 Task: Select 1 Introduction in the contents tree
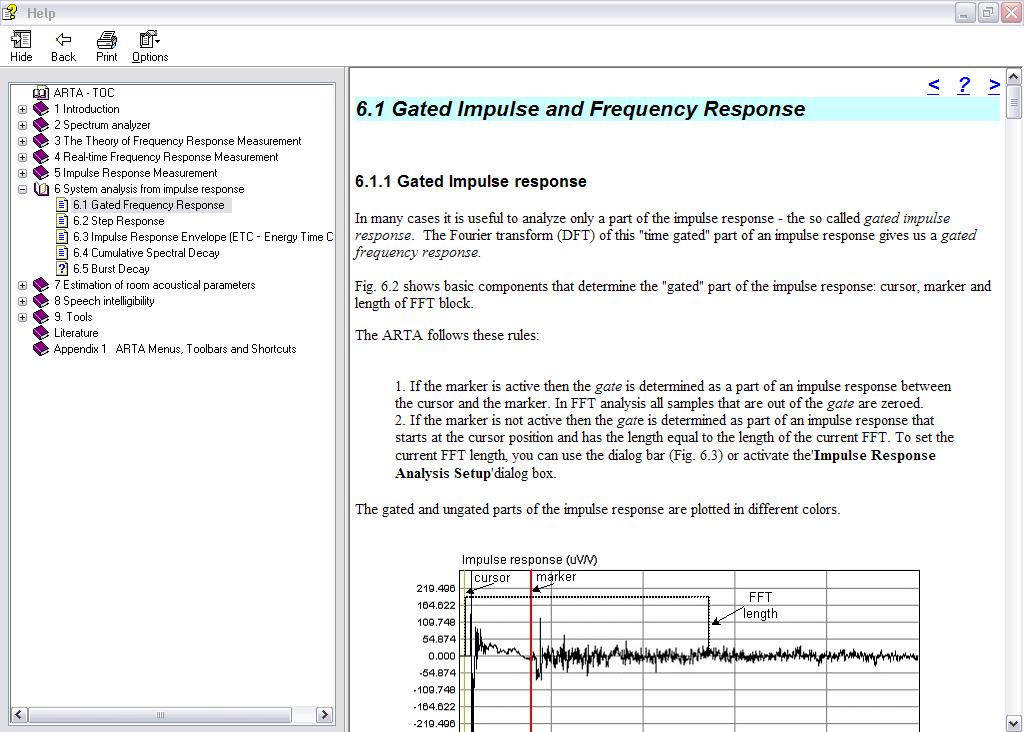[x=87, y=109]
